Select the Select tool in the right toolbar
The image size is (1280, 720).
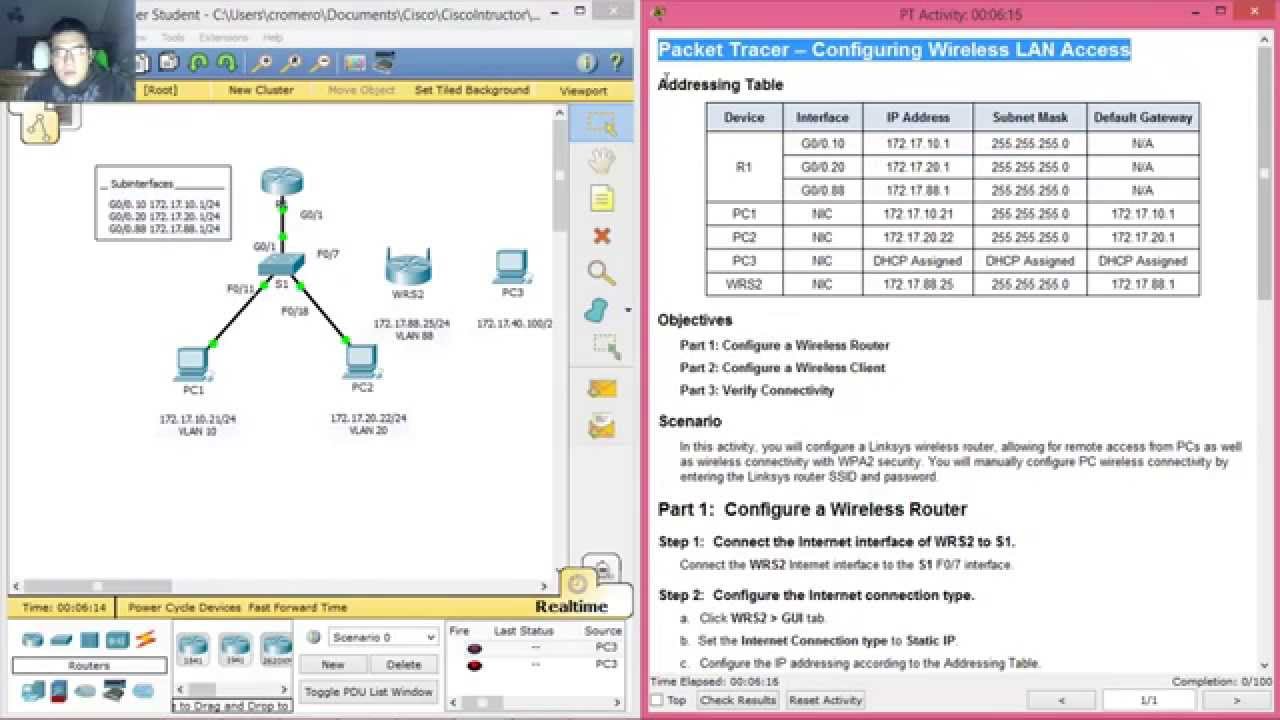pyautogui.click(x=601, y=123)
